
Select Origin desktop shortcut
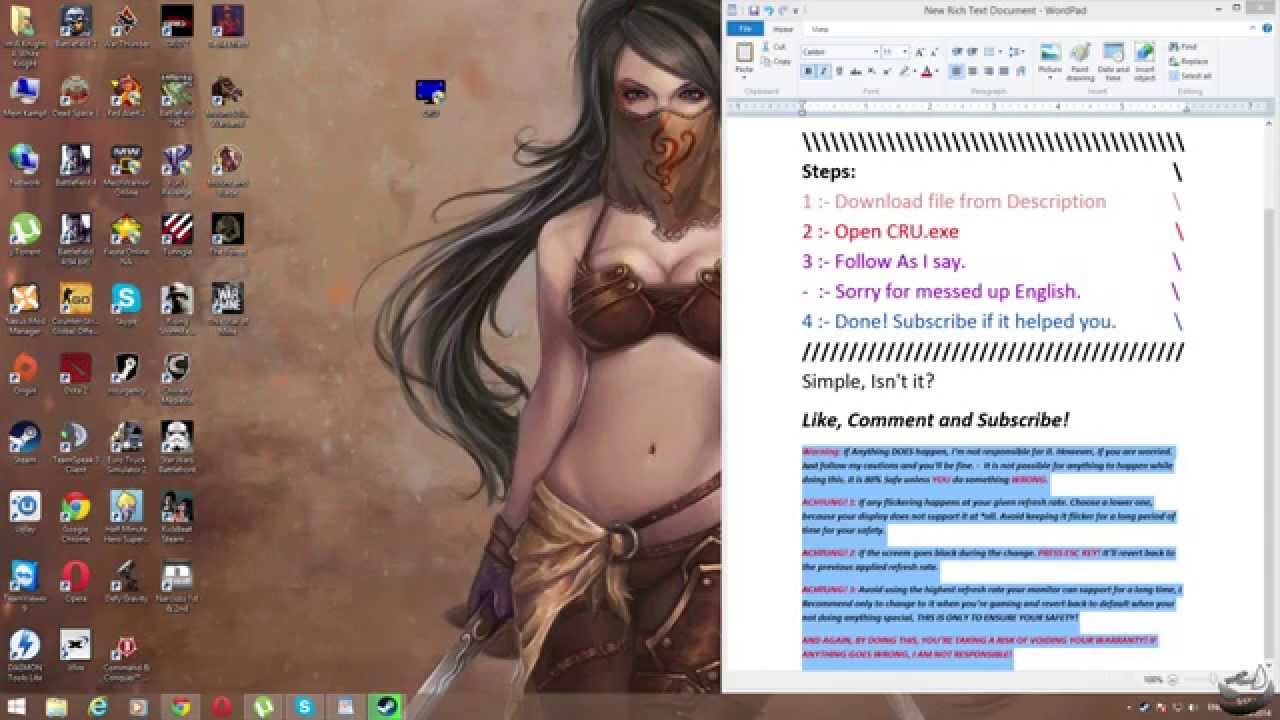(25, 375)
